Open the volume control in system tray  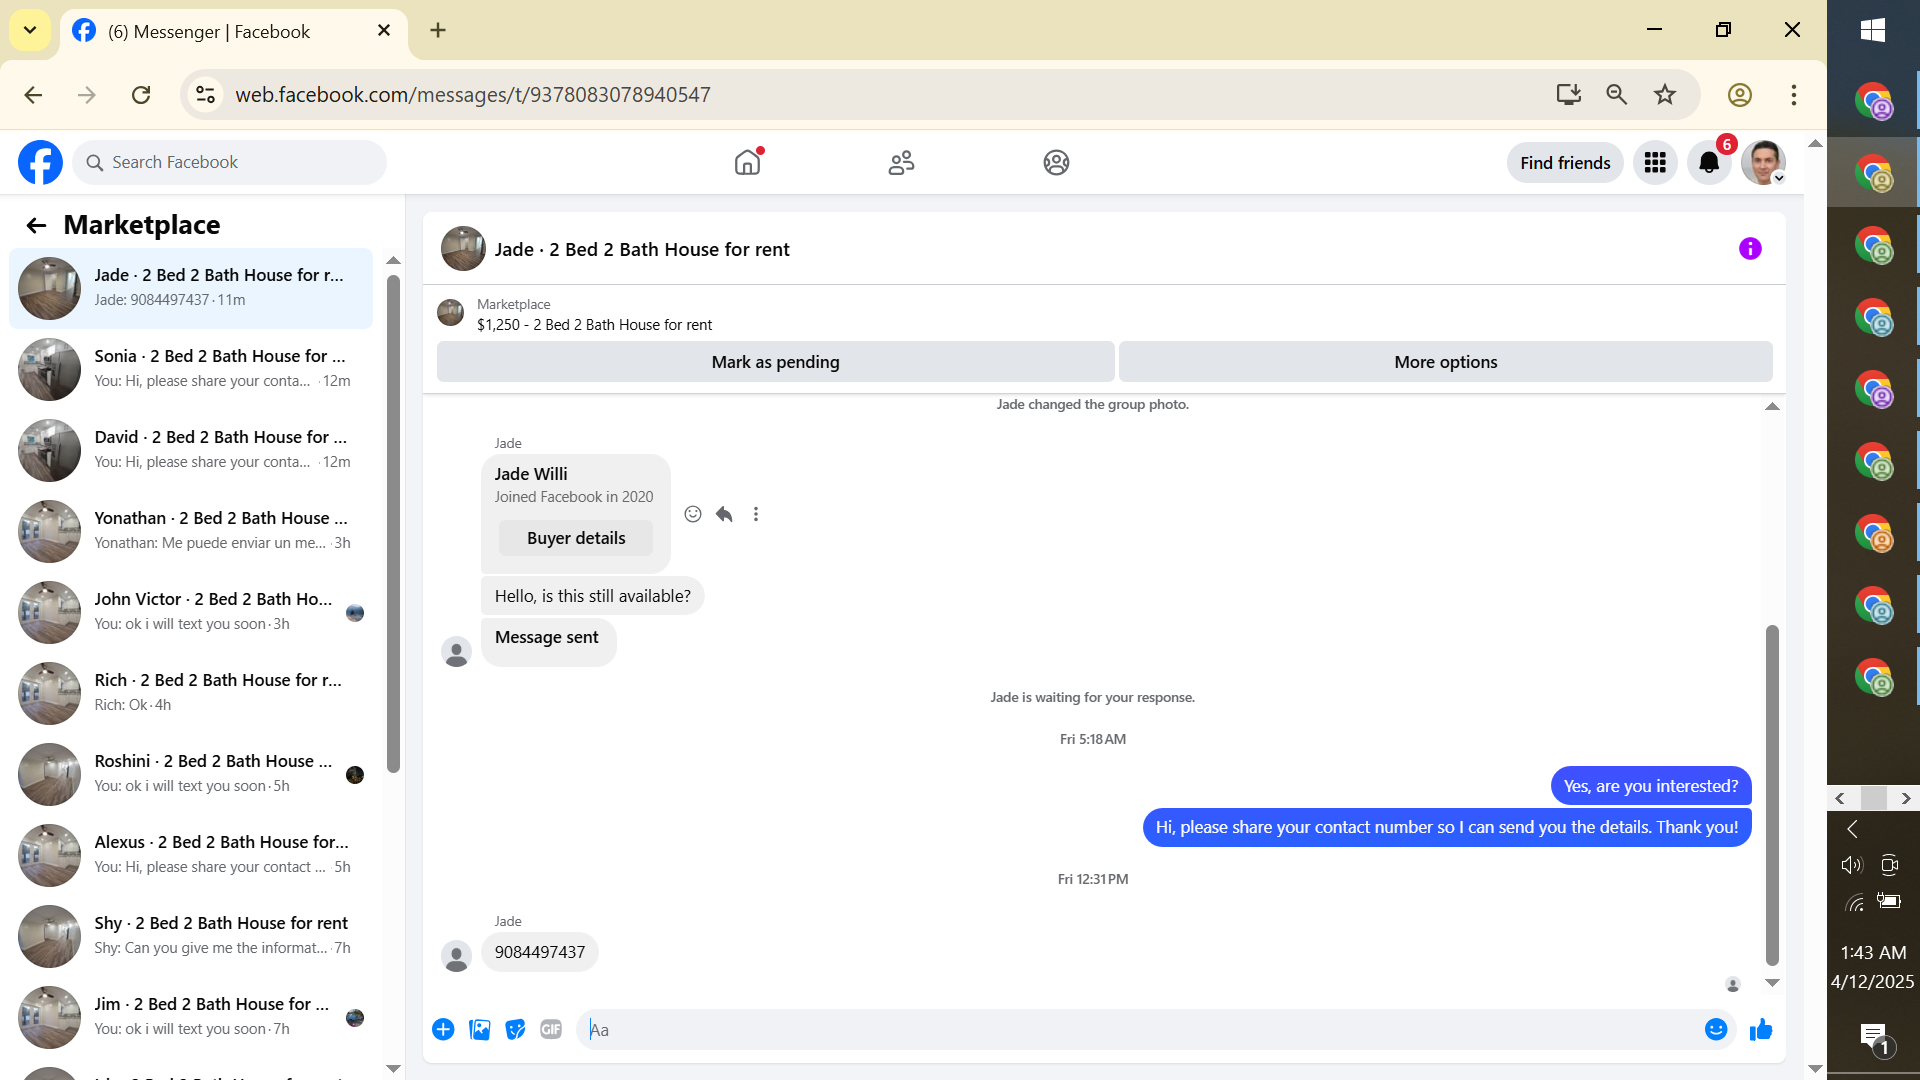tap(1852, 865)
